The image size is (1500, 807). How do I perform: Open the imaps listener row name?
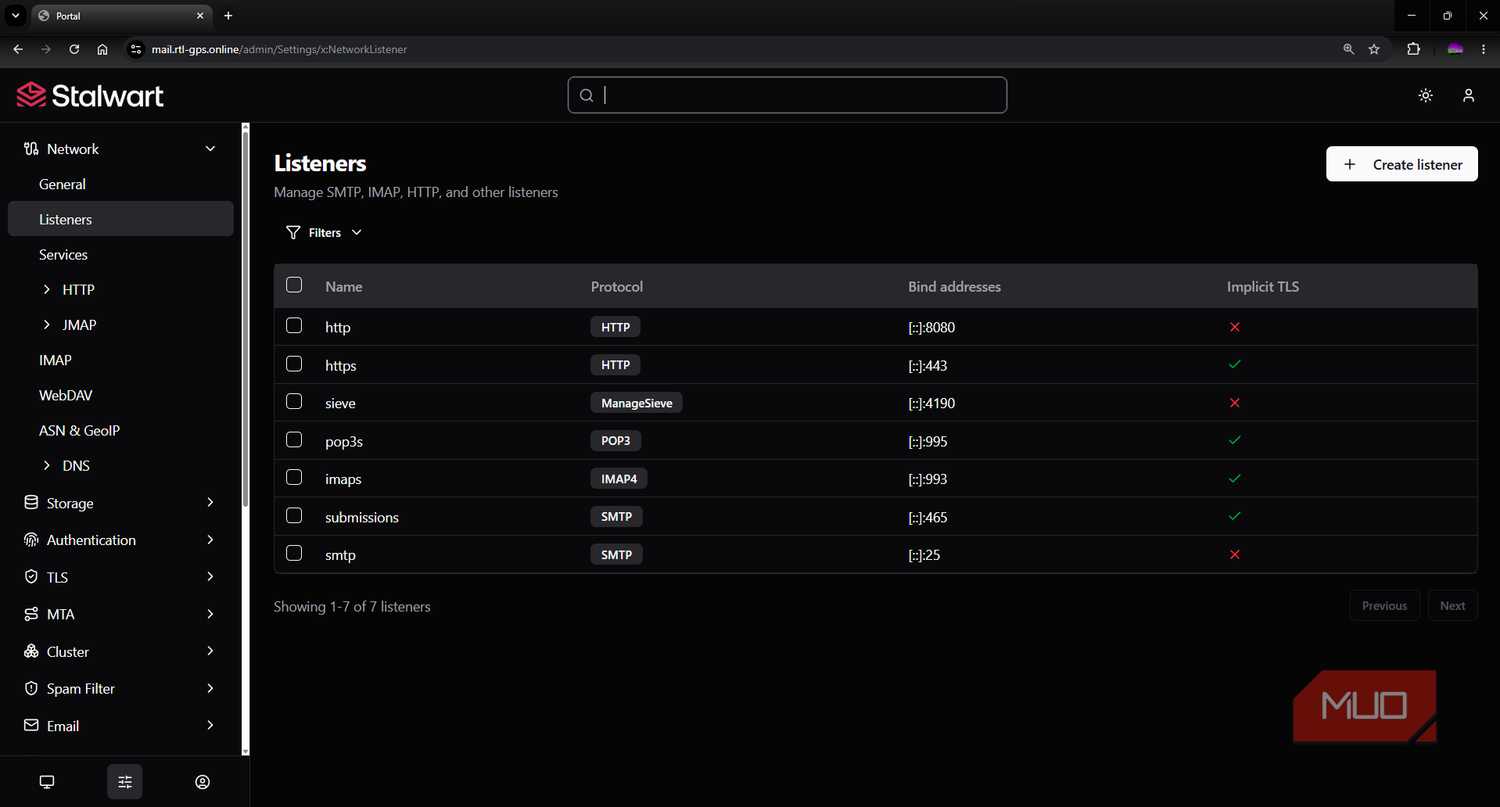pyautogui.click(x=343, y=479)
